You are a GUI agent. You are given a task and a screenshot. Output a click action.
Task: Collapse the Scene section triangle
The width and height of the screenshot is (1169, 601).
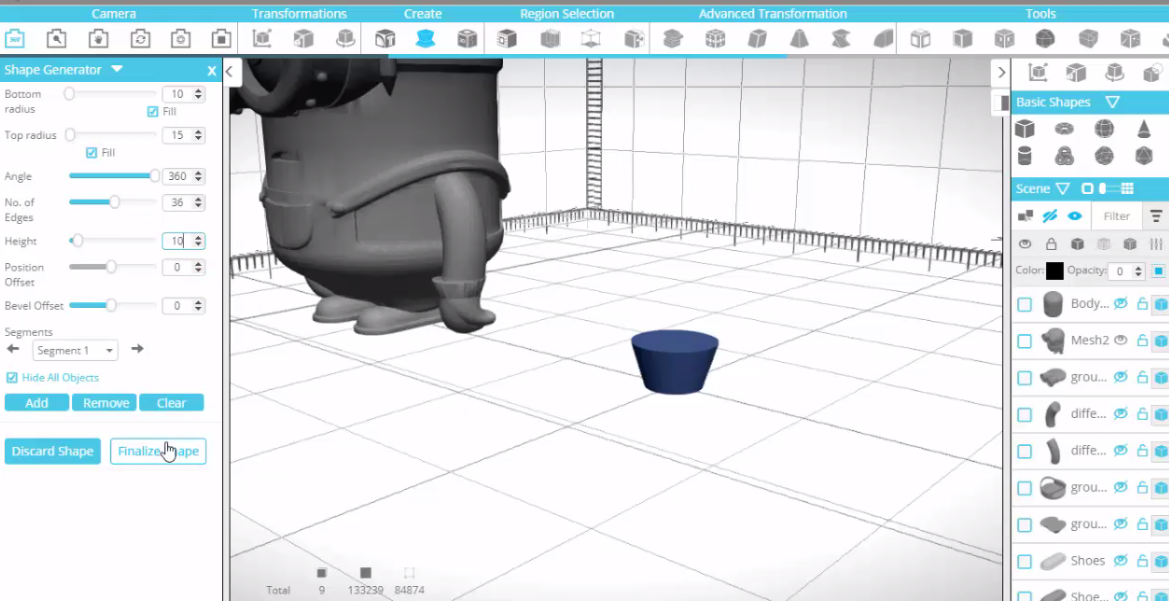pyautogui.click(x=1063, y=189)
